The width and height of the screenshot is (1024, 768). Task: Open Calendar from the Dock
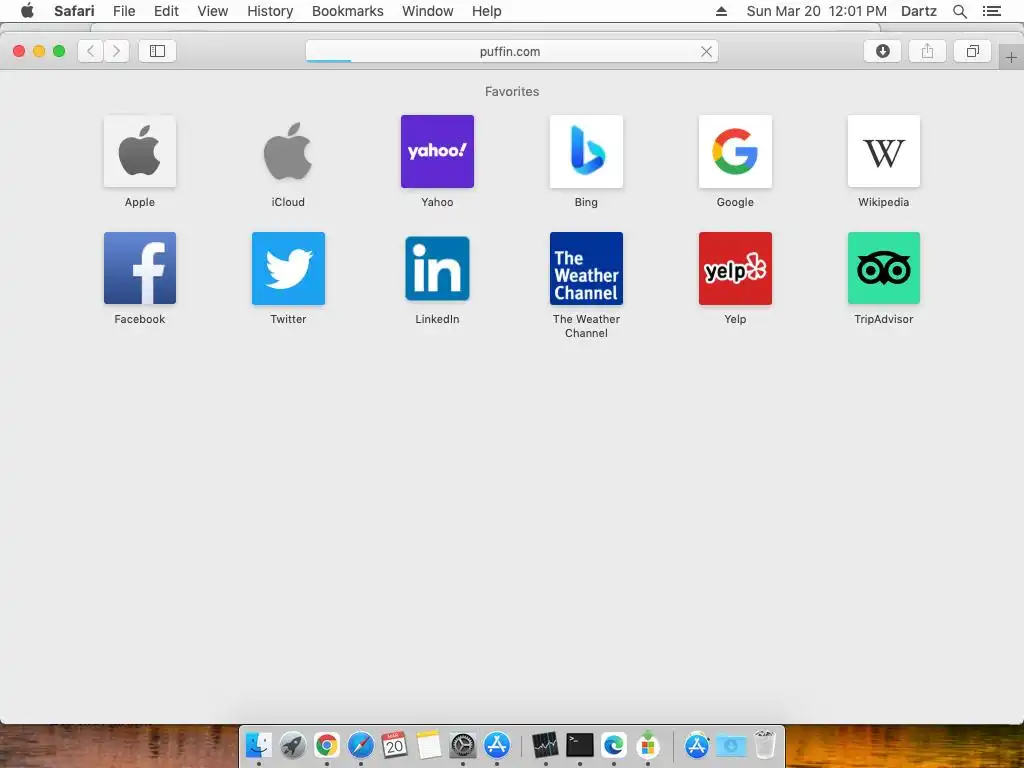[x=394, y=745]
